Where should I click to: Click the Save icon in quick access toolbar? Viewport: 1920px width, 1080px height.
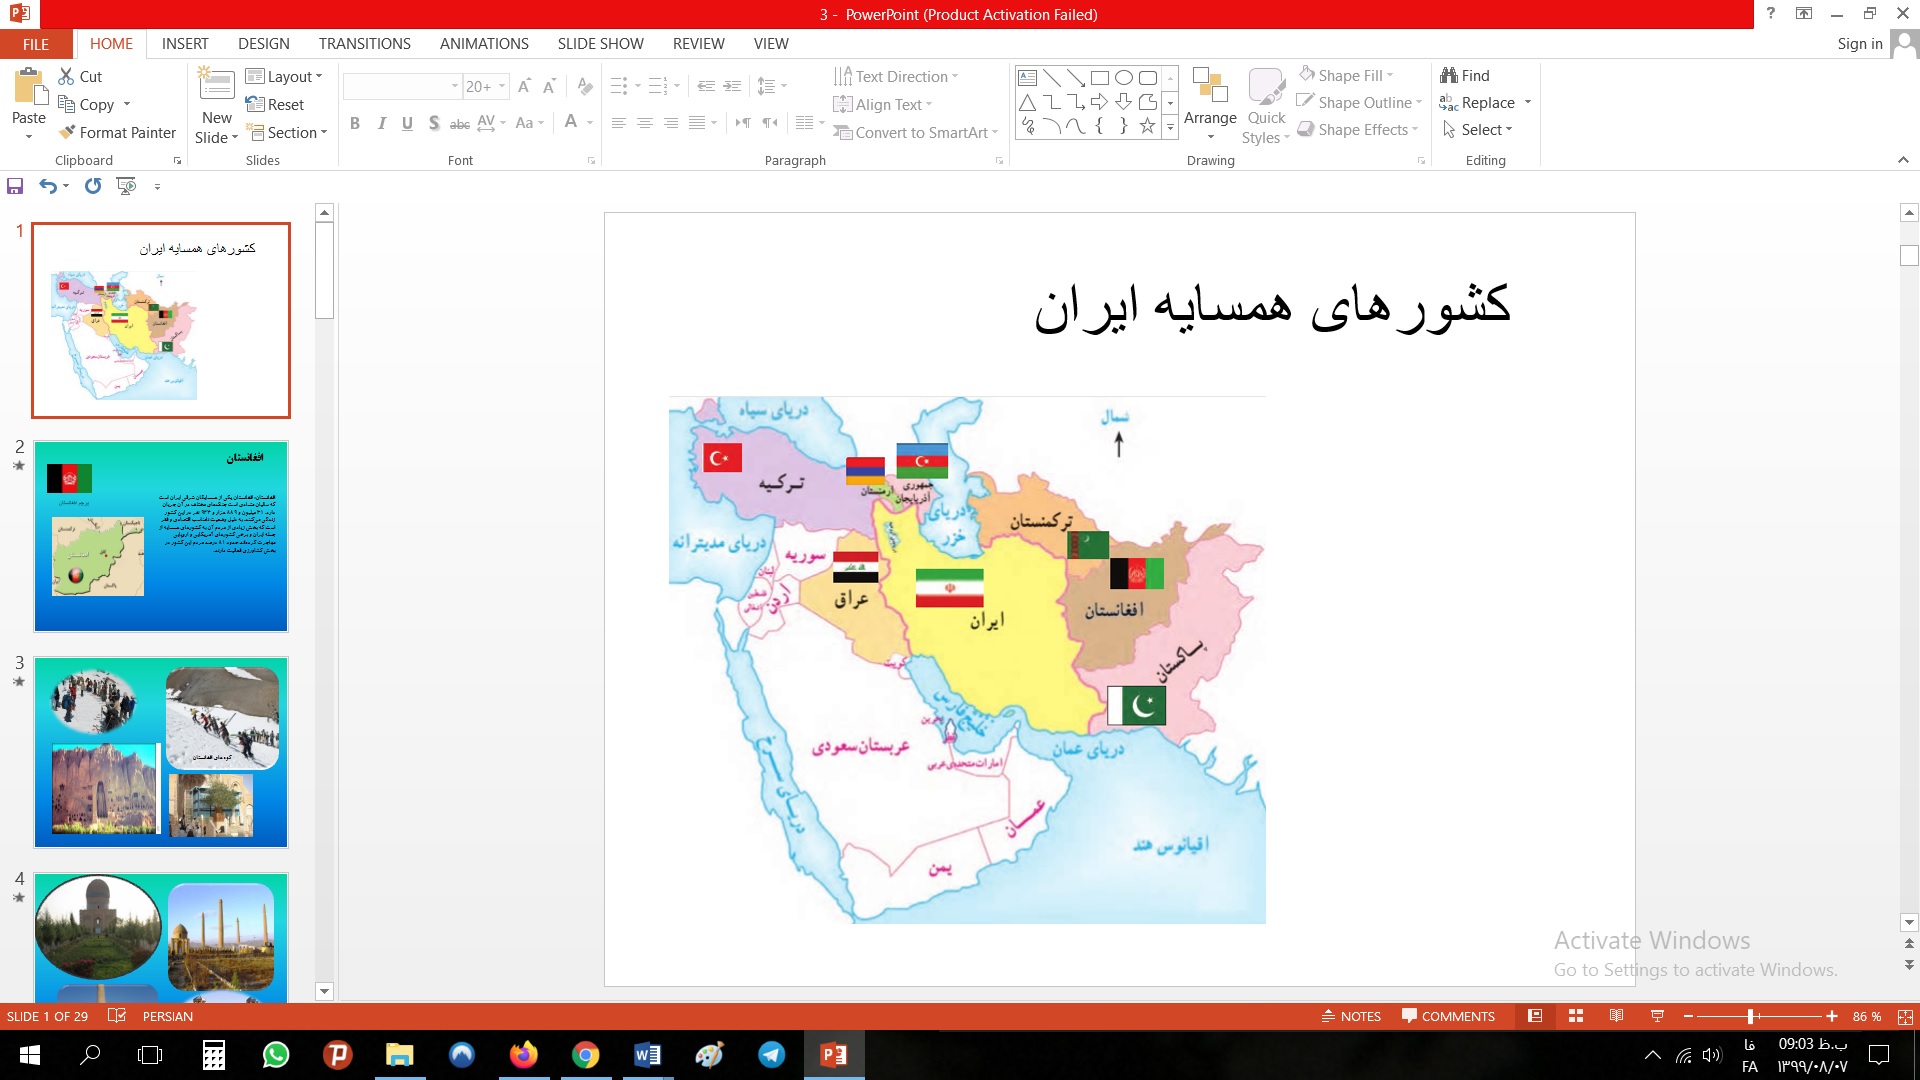(x=15, y=186)
